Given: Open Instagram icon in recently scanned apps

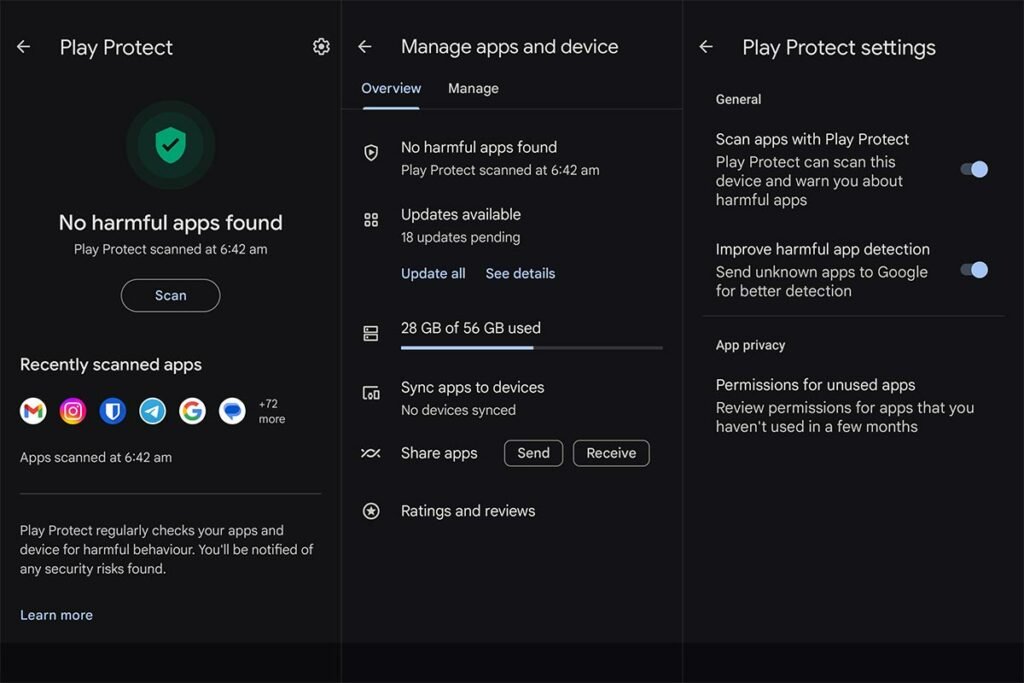Looking at the screenshot, I should click(73, 411).
